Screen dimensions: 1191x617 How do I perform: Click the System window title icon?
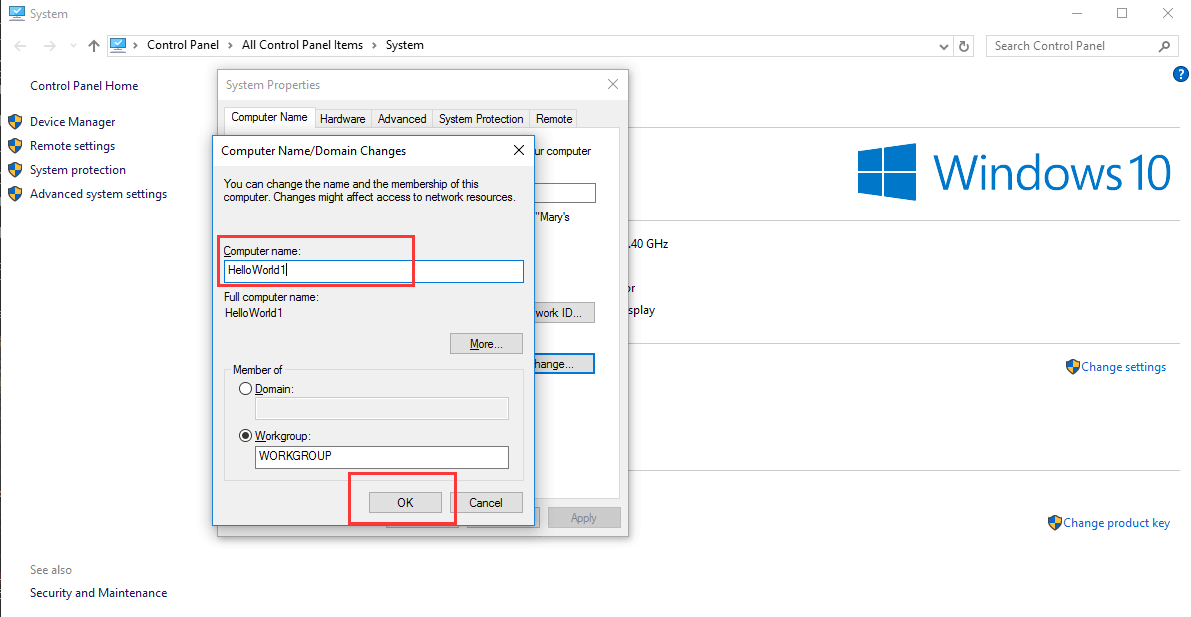16,13
